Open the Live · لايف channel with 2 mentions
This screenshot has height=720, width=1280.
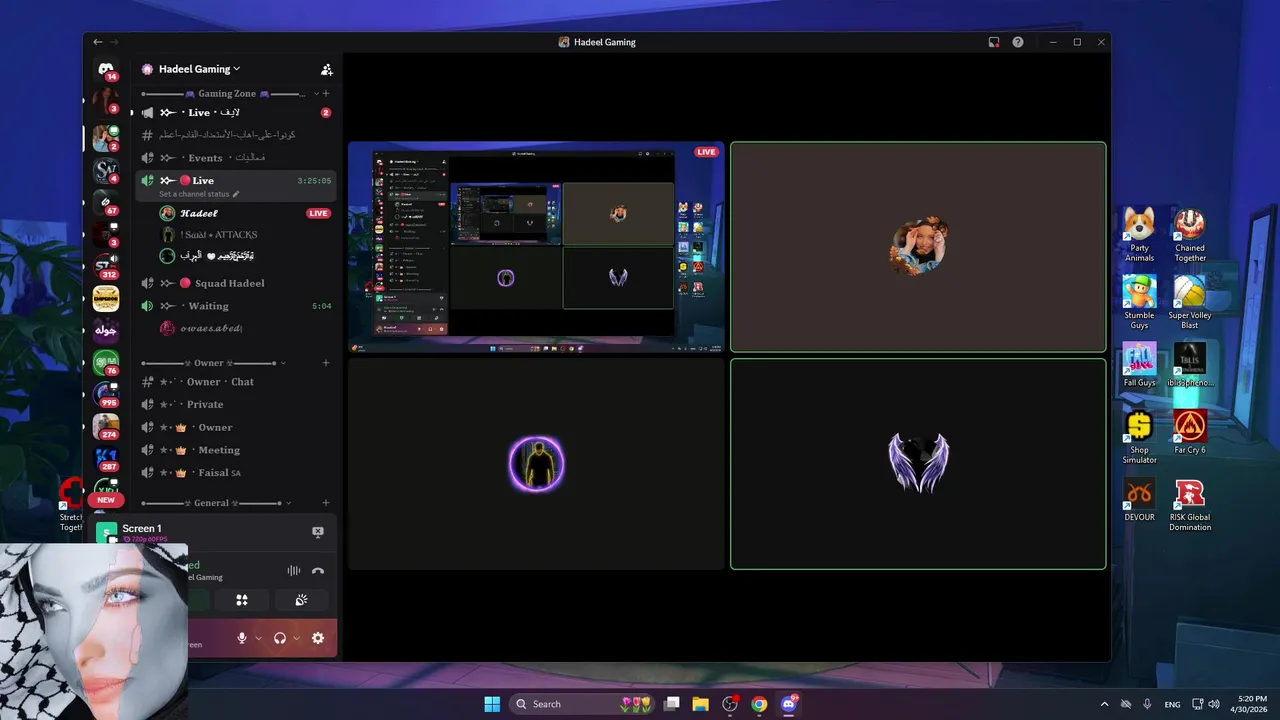coord(235,113)
